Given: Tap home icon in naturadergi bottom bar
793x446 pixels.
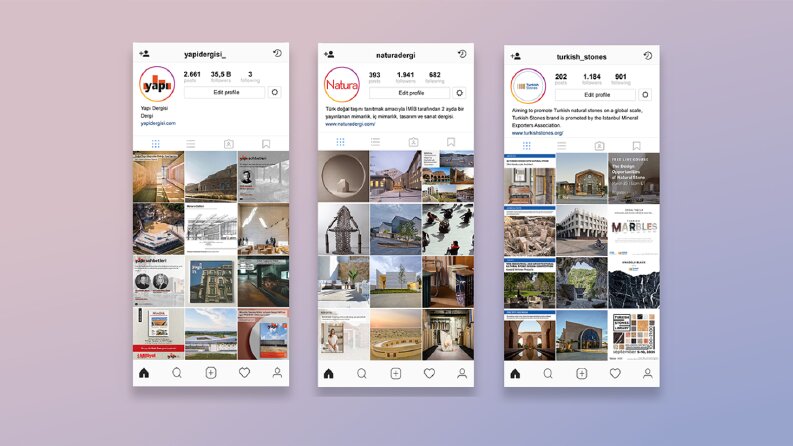Looking at the screenshot, I should pyautogui.click(x=329, y=374).
